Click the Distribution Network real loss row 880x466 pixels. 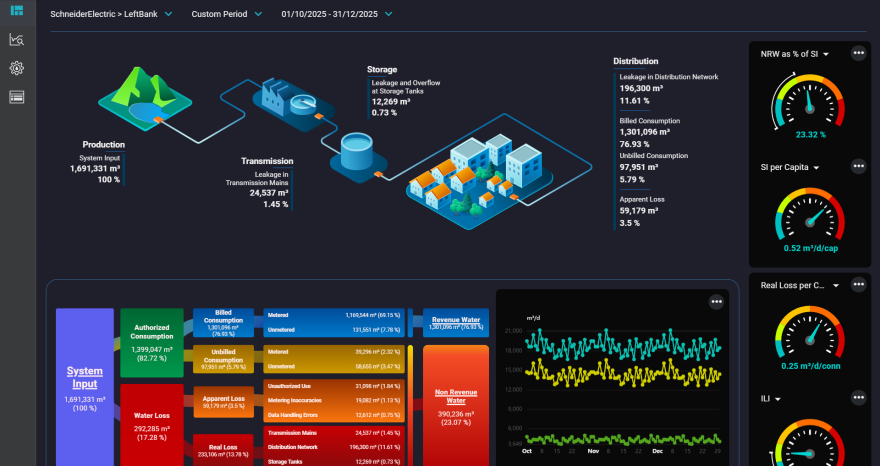pyautogui.click(x=334, y=447)
